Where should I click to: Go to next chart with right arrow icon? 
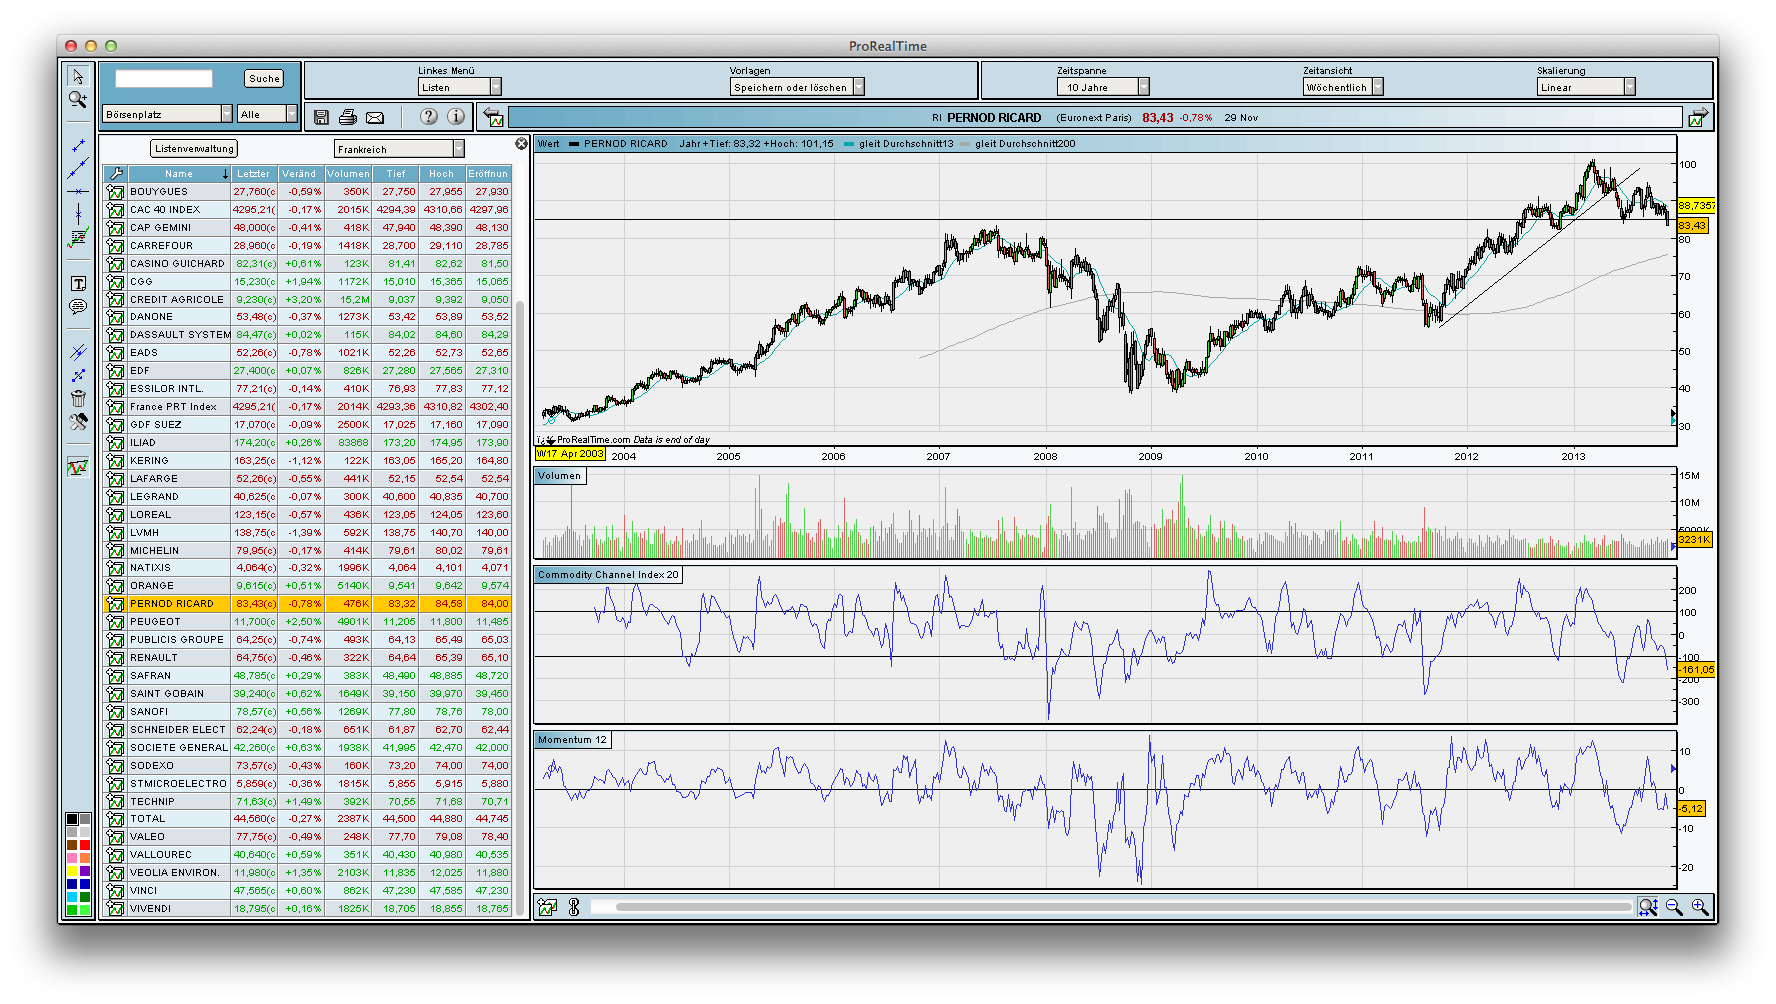pos(1698,117)
